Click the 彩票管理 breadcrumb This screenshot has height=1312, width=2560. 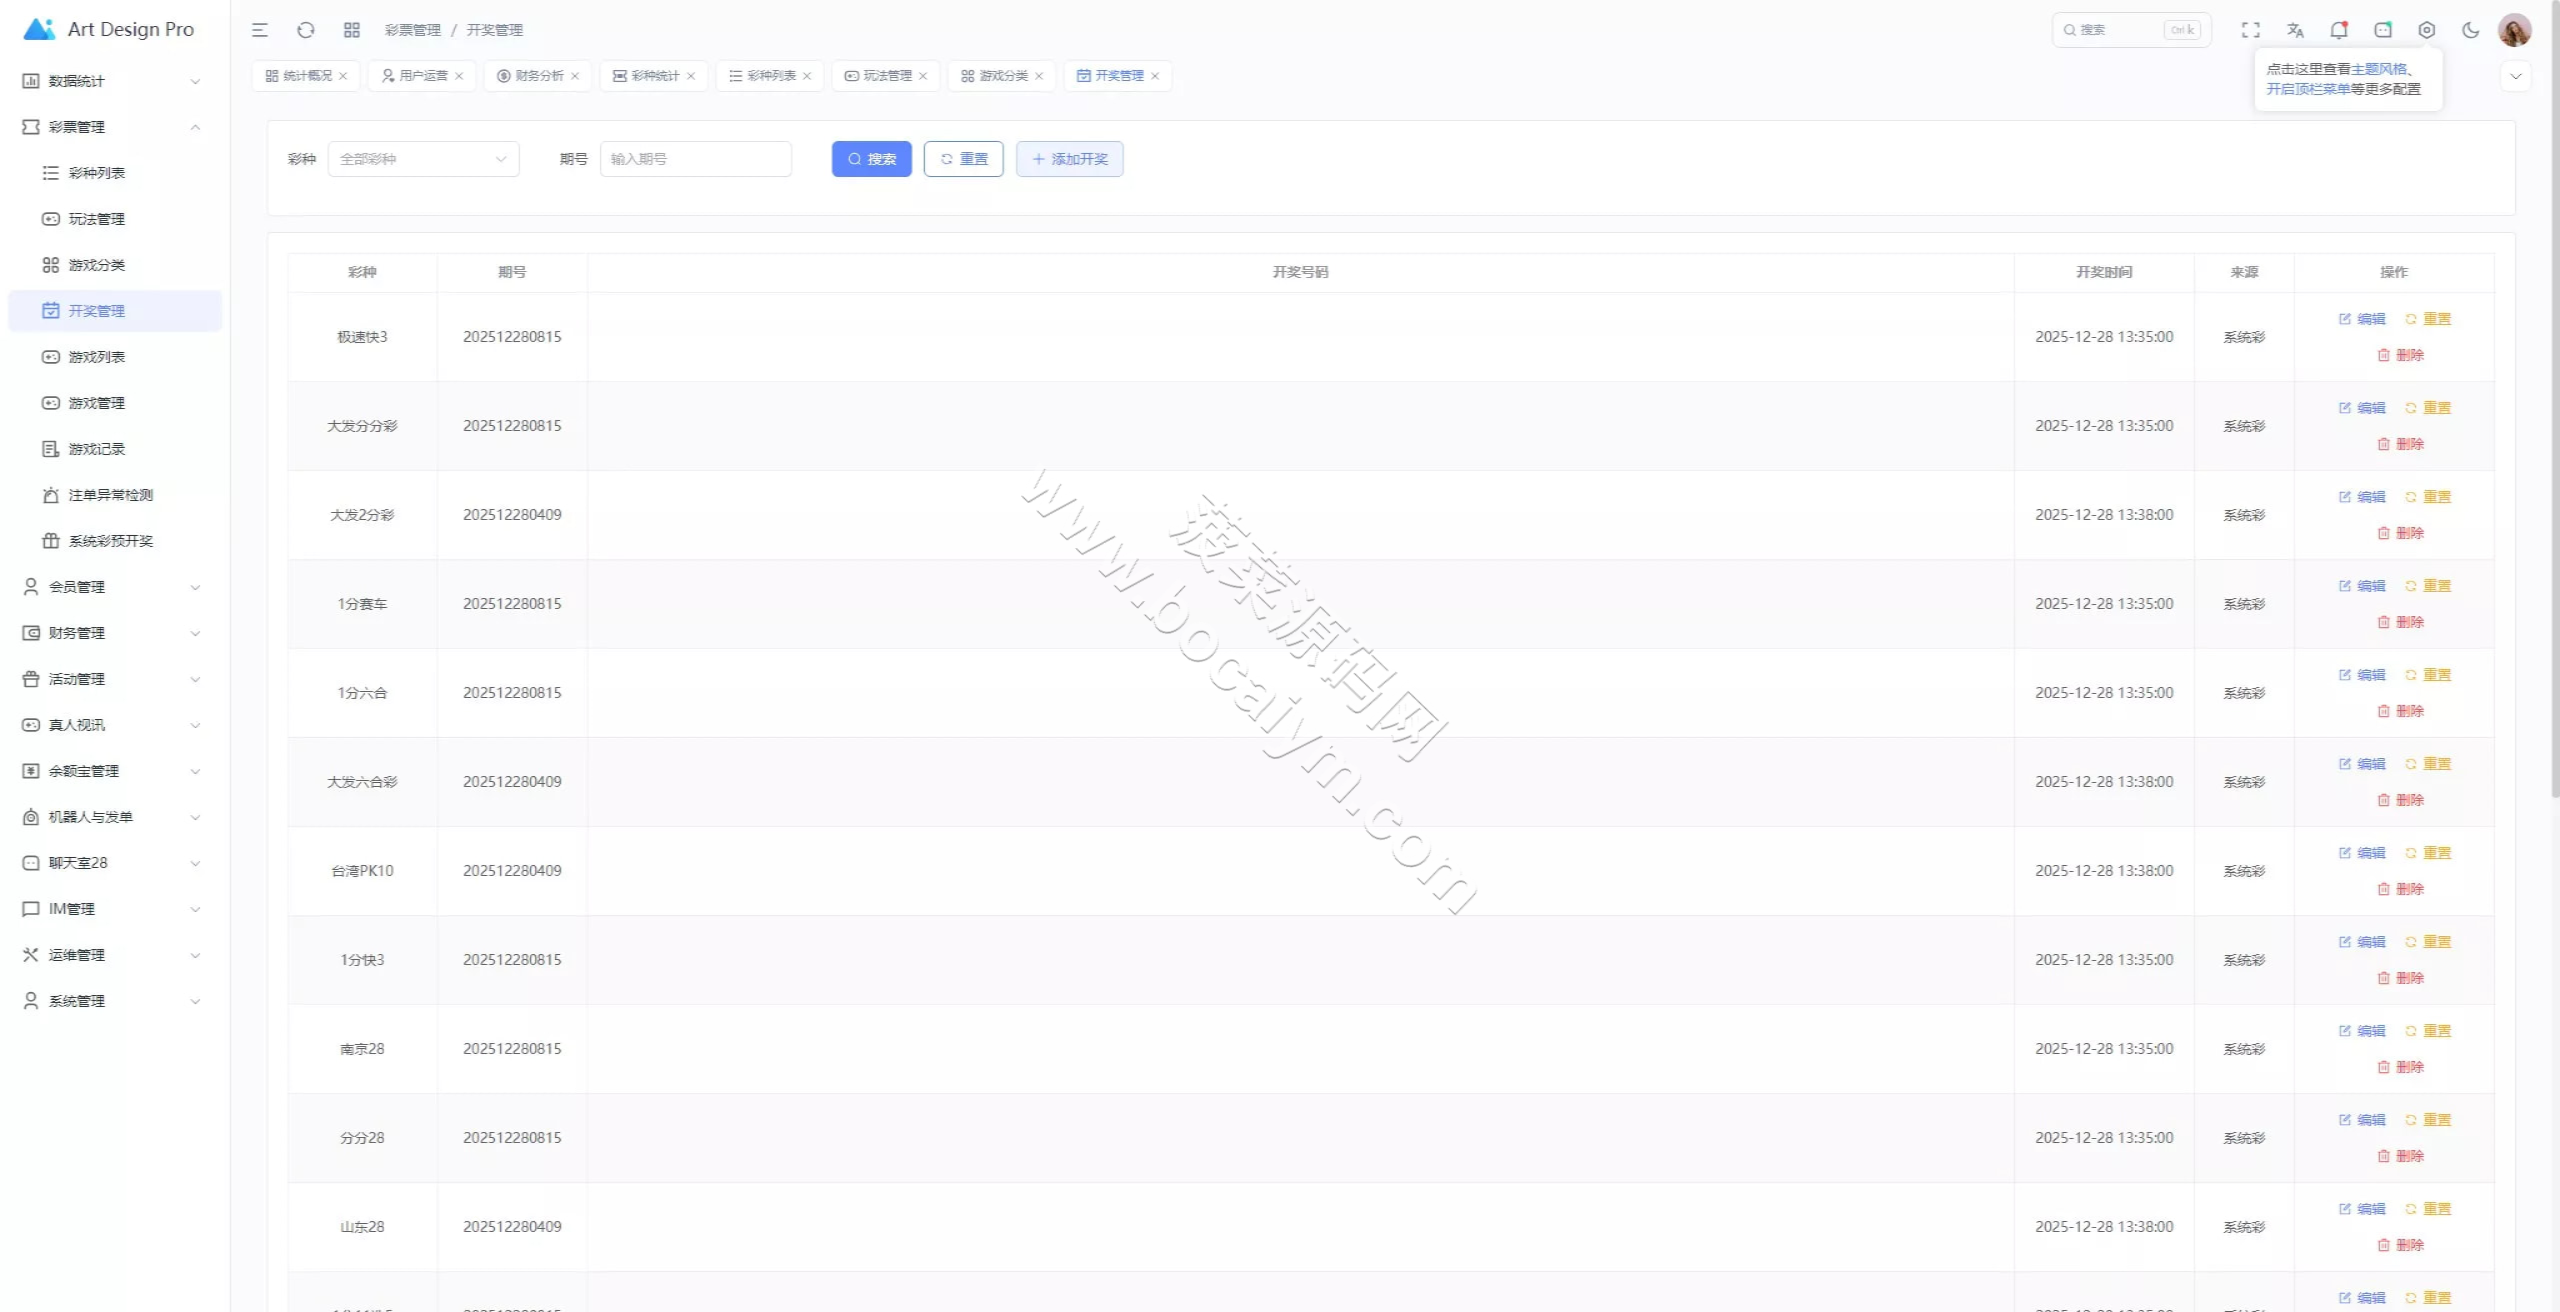coord(413,30)
